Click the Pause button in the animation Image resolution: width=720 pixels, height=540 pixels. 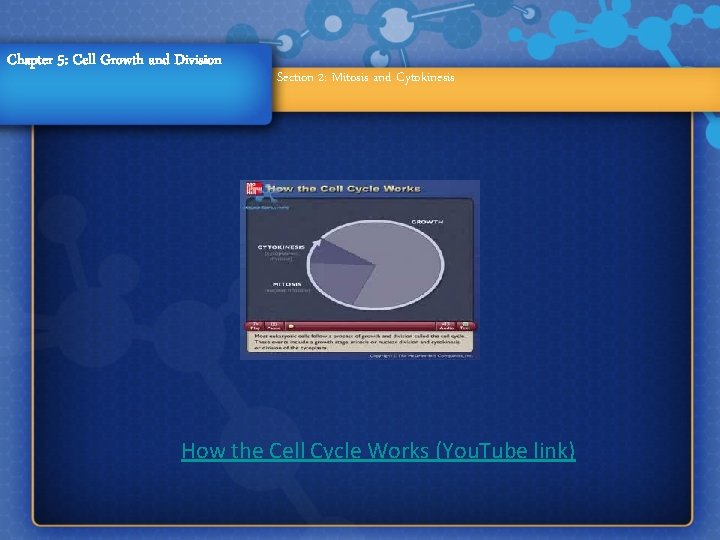pos(274,326)
